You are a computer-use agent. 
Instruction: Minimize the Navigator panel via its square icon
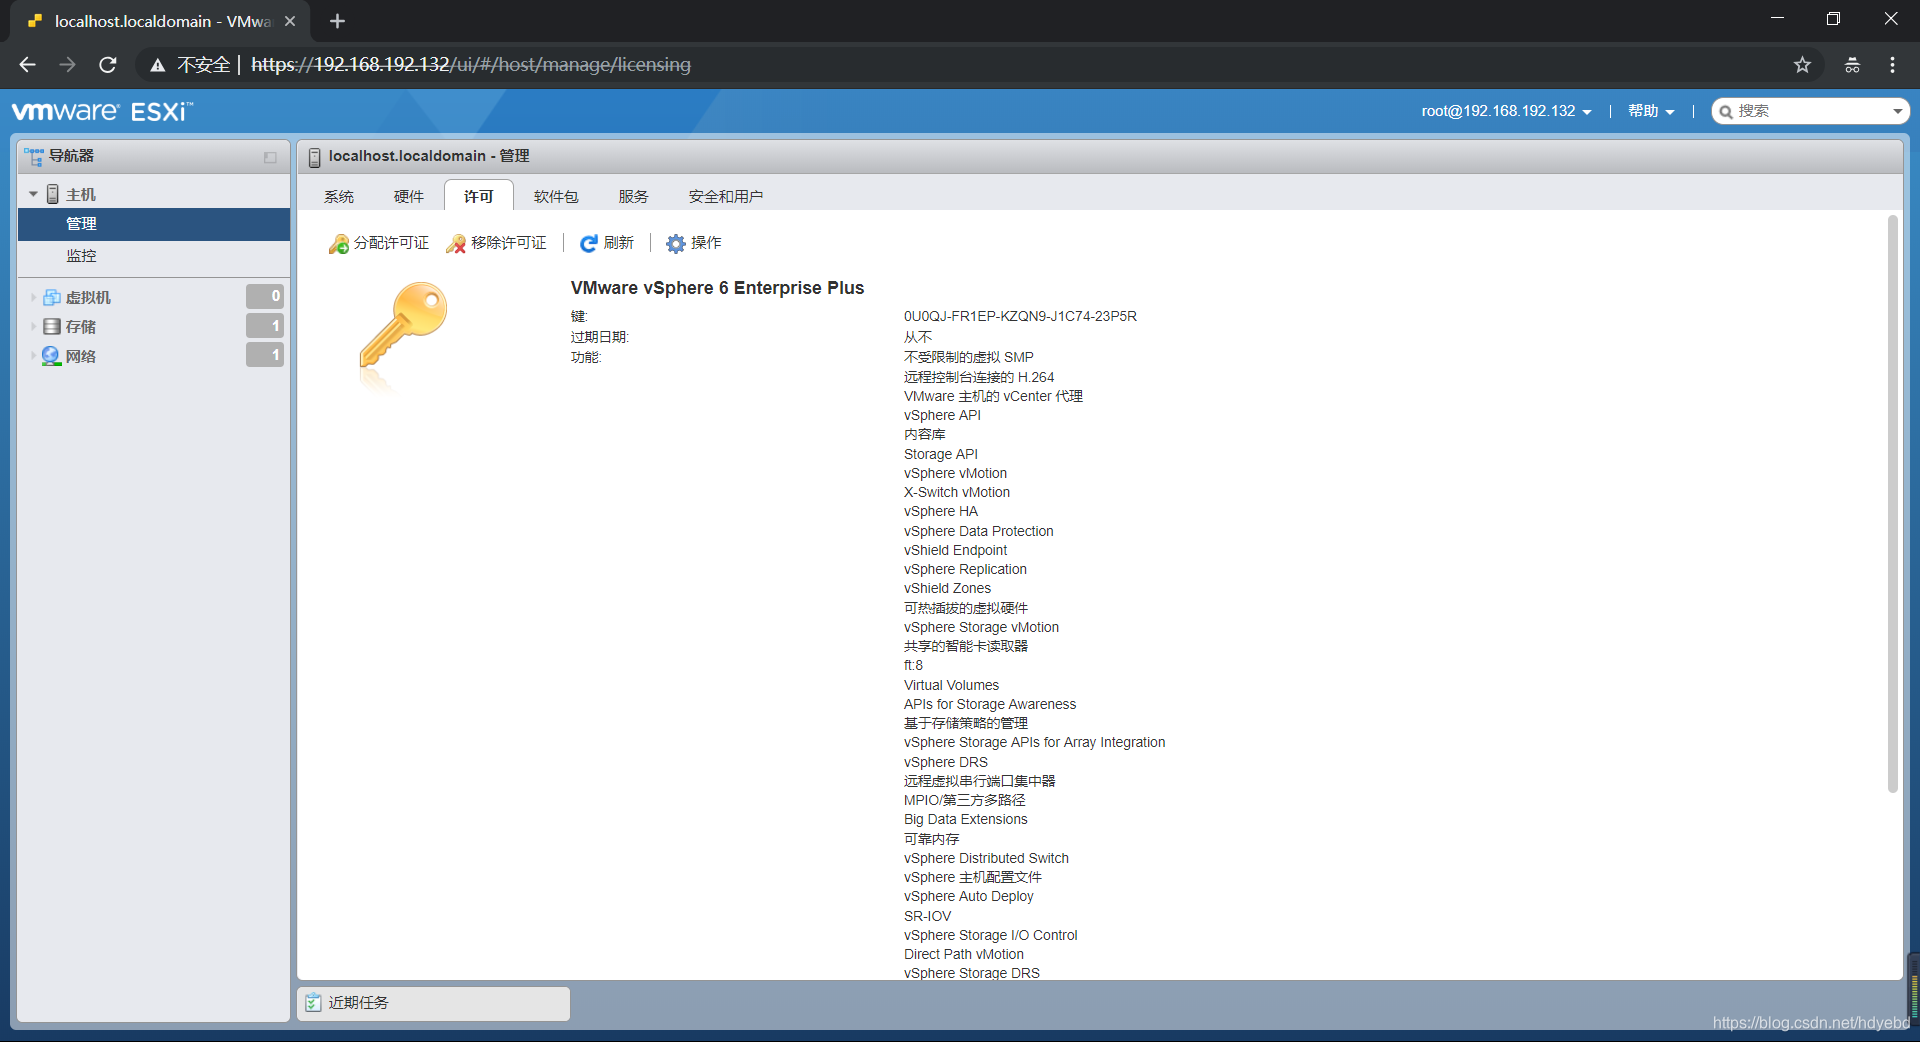click(x=270, y=157)
